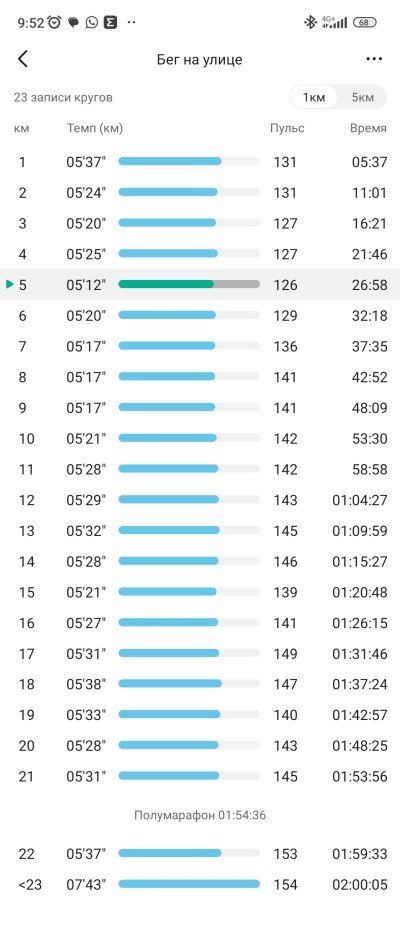Tap the back arrow icon
400x943 pixels.
pos(23,59)
